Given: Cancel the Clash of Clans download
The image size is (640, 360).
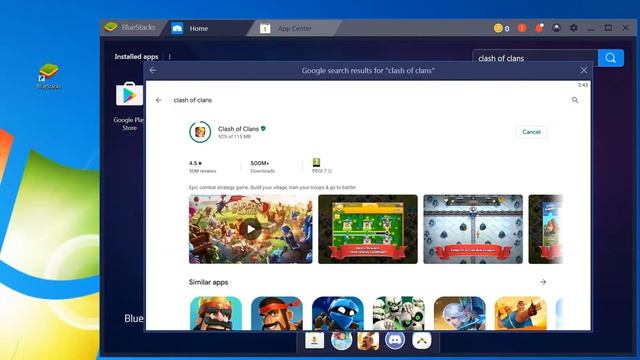Looking at the screenshot, I should [531, 132].
